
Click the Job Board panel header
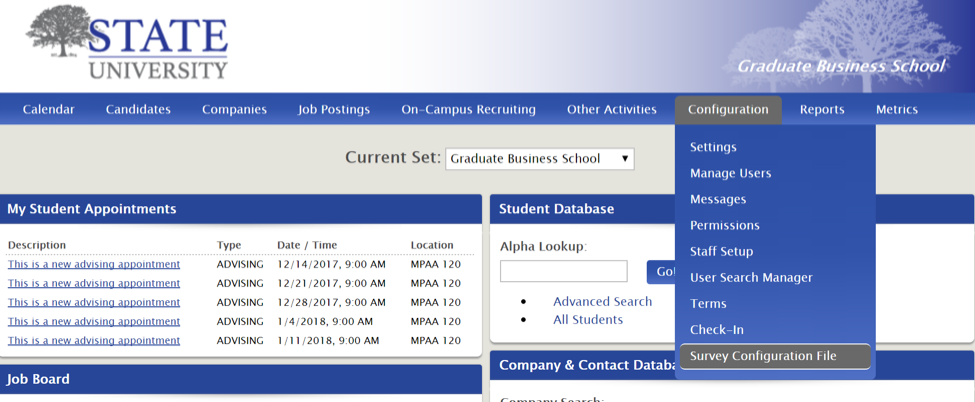click(x=241, y=379)
